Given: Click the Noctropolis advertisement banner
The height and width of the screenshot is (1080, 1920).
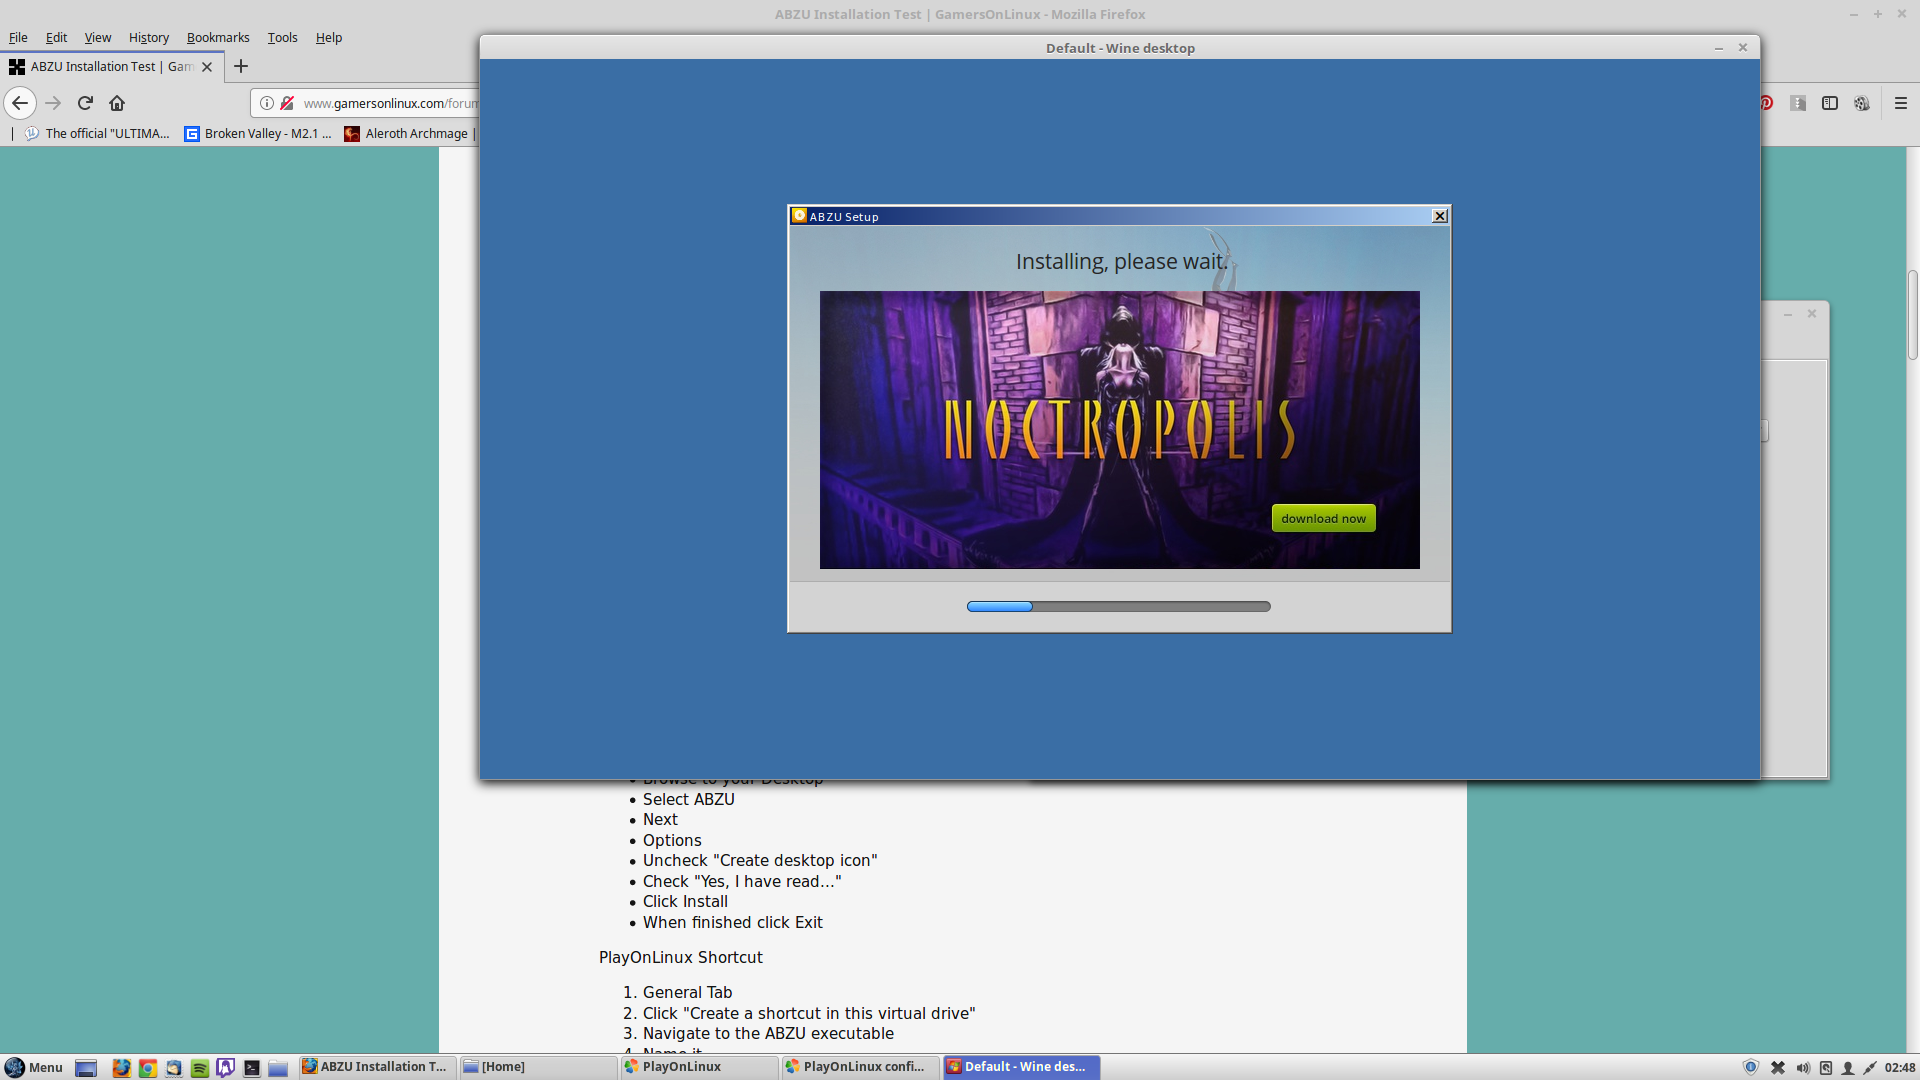Looking at the screenshot, I should tap(1119, 430).
